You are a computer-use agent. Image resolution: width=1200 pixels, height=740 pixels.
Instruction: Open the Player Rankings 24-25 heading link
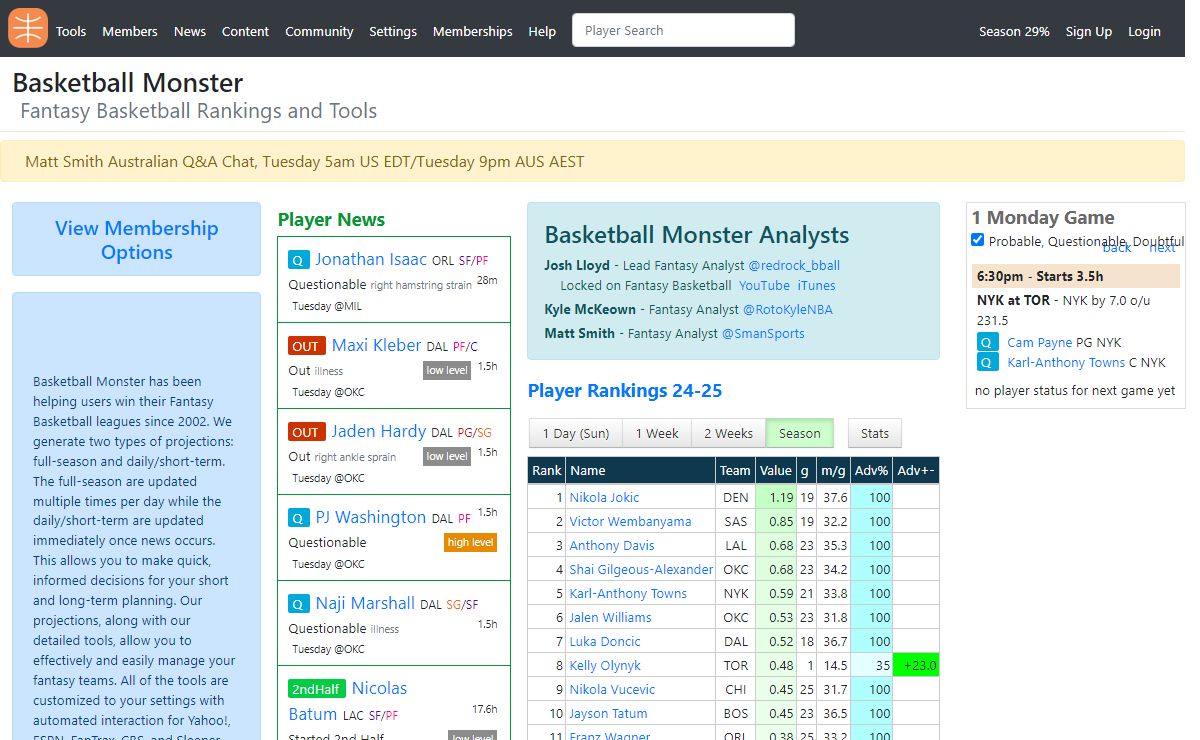pos(625,391)
